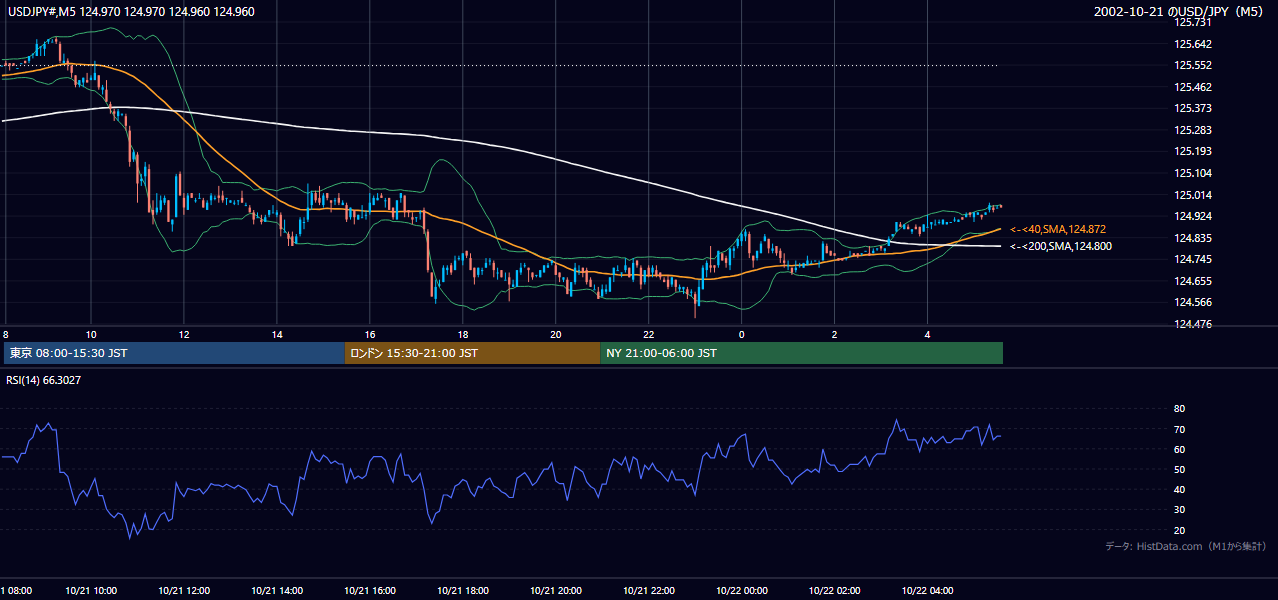
Task: Click the bottom timestamp 10/21 14:00
Action: 277,590
